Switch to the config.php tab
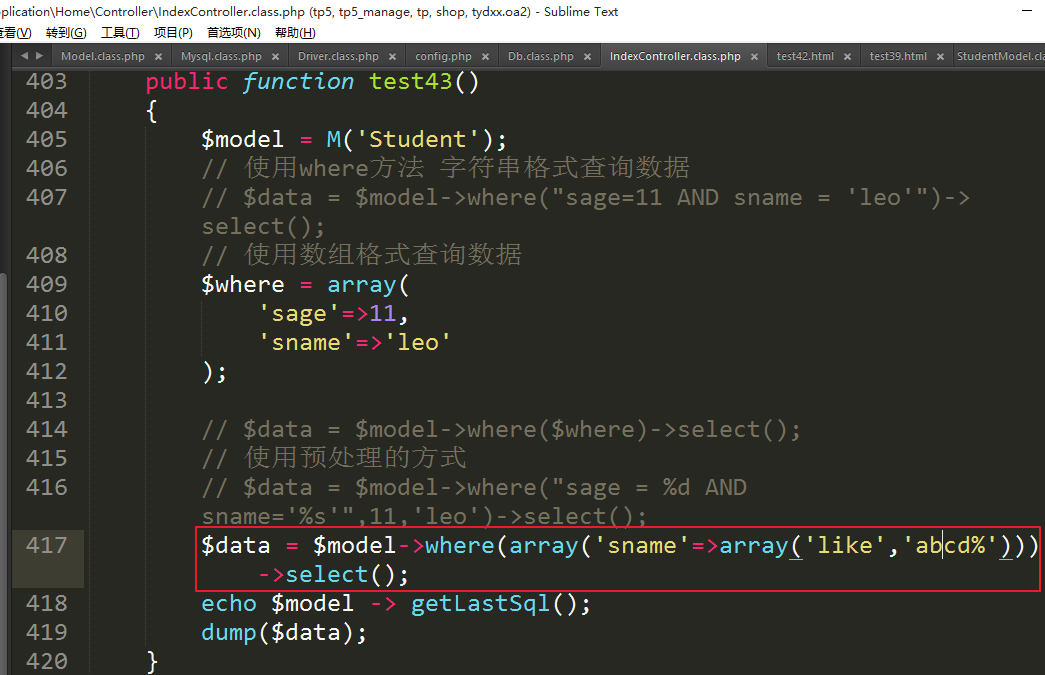The height and width of the screenshot is (675, 1045). tap(443, 57)
